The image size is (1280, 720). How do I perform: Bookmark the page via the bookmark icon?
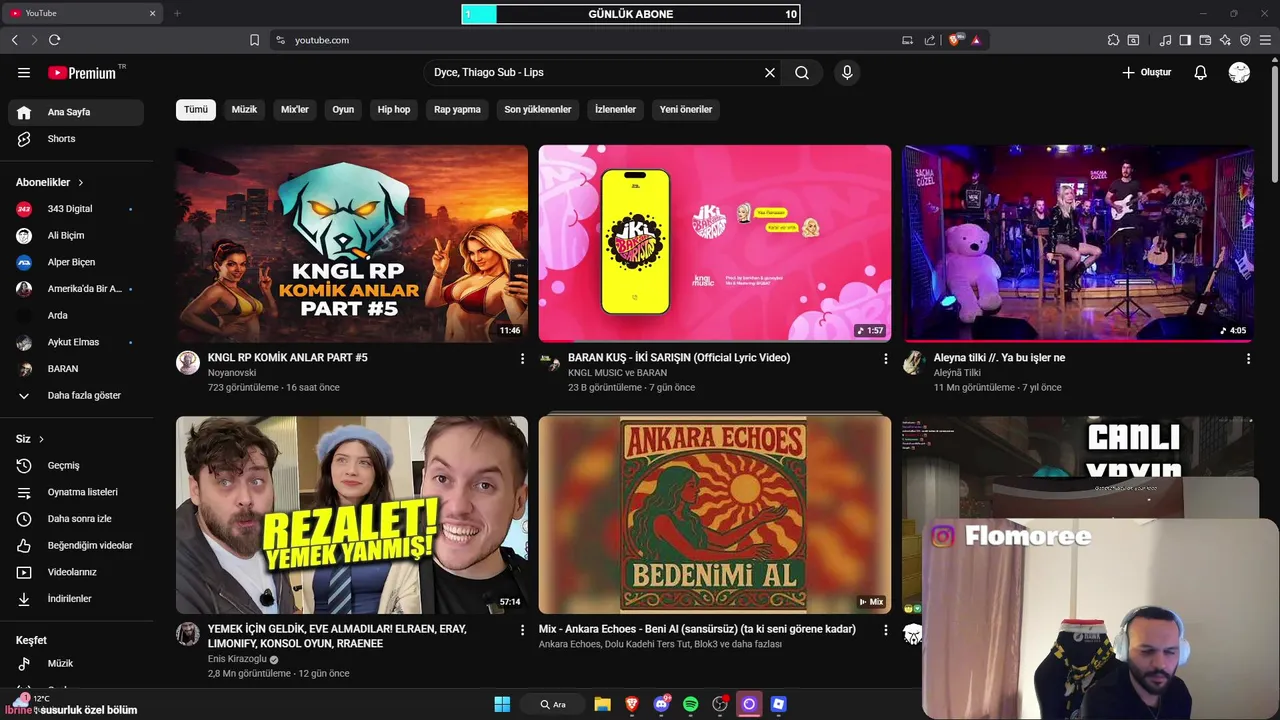click(254, 40)
